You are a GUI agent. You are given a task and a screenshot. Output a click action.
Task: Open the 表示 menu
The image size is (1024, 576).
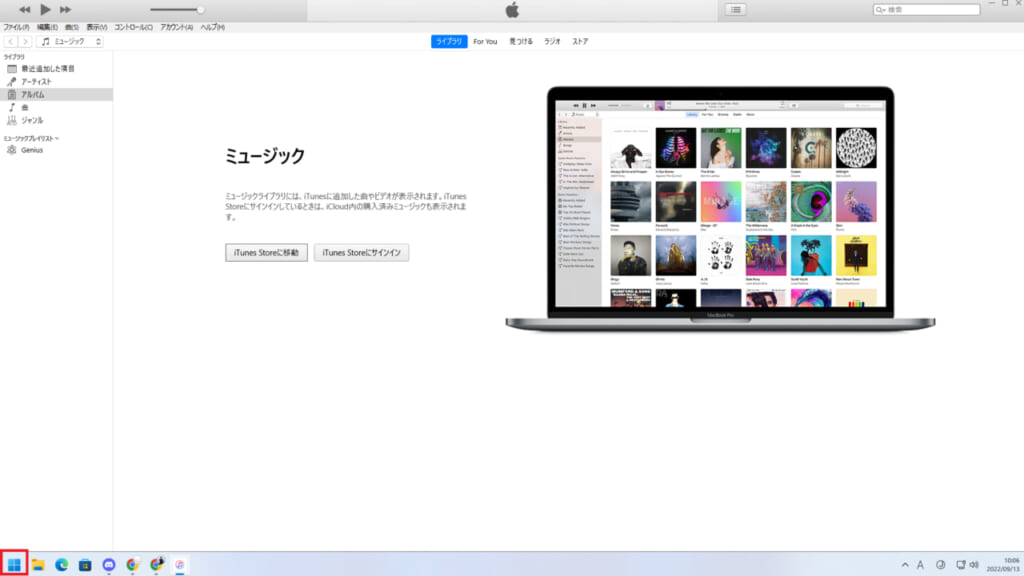tap(97, 27)
